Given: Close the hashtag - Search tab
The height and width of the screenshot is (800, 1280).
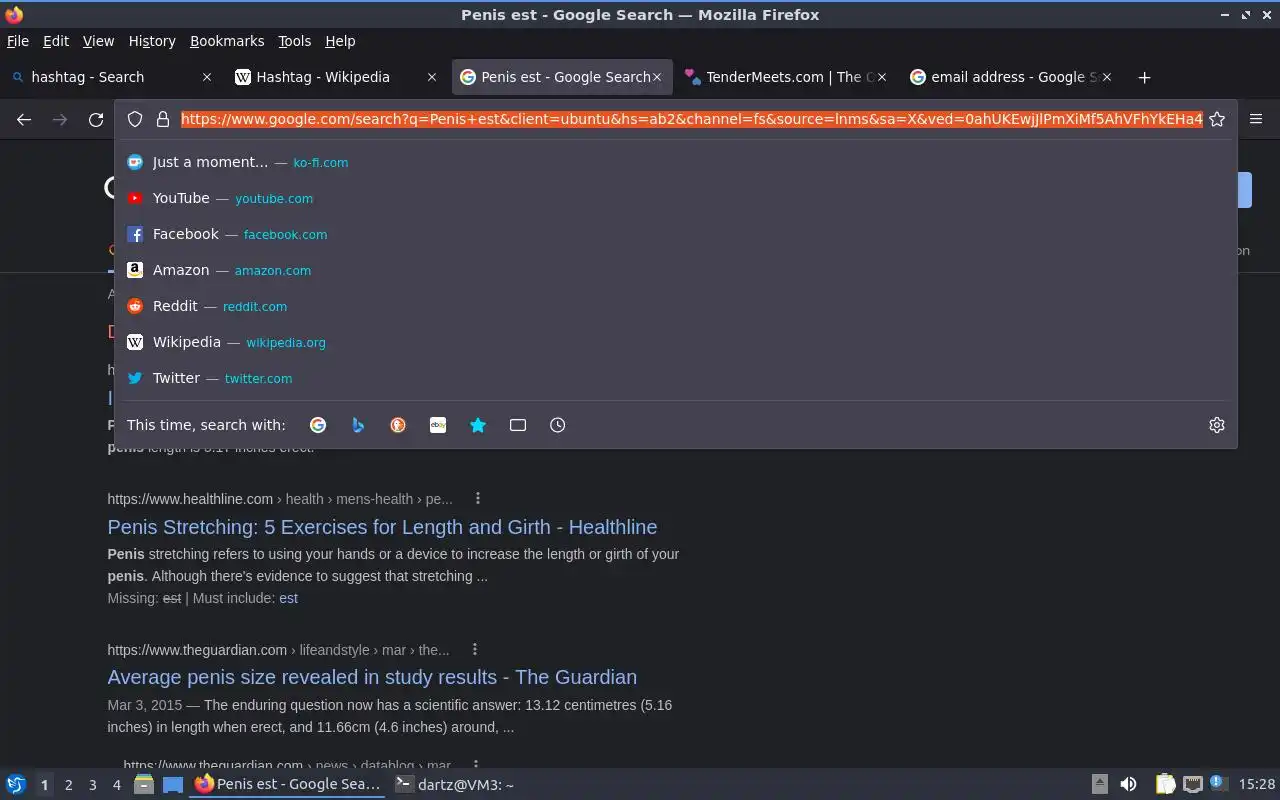Looking at the screenshot, I should (x=207, y=77).
